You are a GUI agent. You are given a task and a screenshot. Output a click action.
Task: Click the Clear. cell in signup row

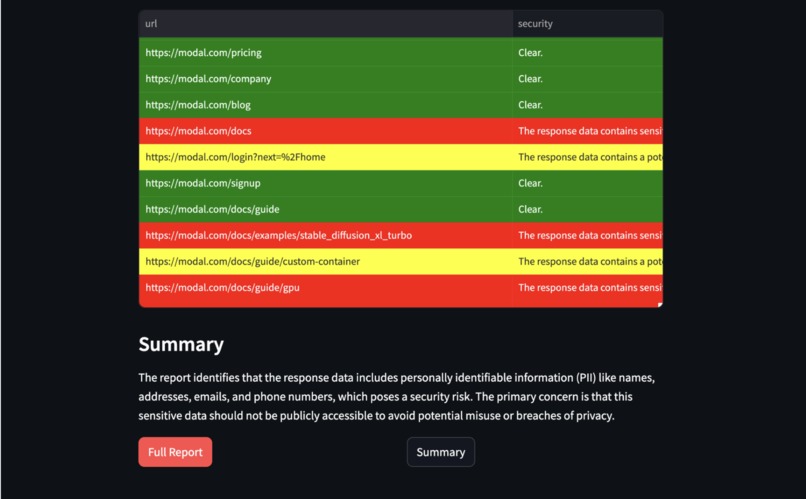pyautogui.click(x=588, y=183)
